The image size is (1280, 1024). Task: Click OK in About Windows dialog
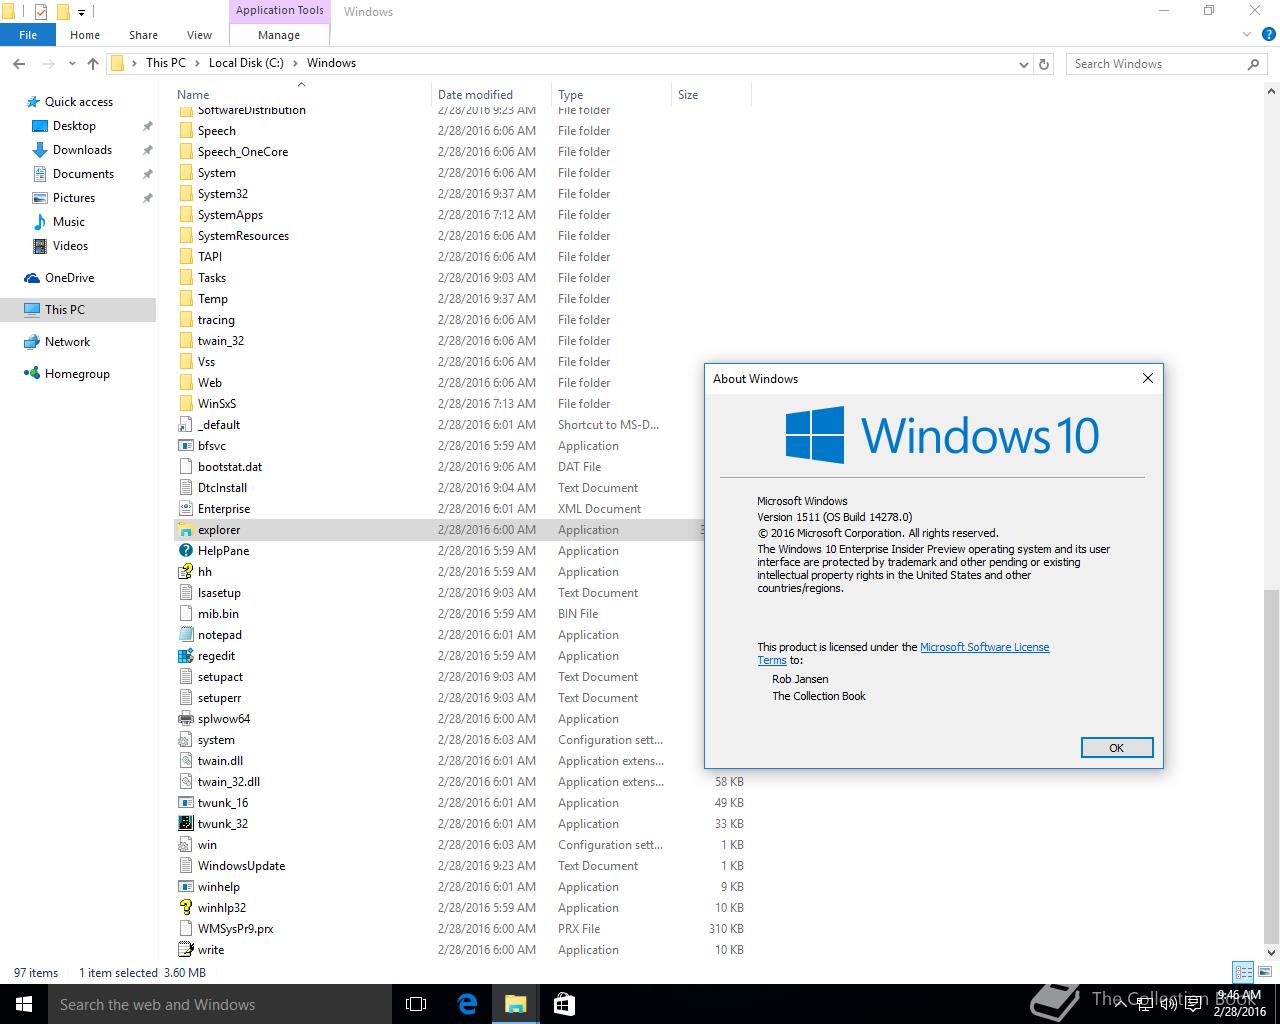click(x=1117, y=748)
